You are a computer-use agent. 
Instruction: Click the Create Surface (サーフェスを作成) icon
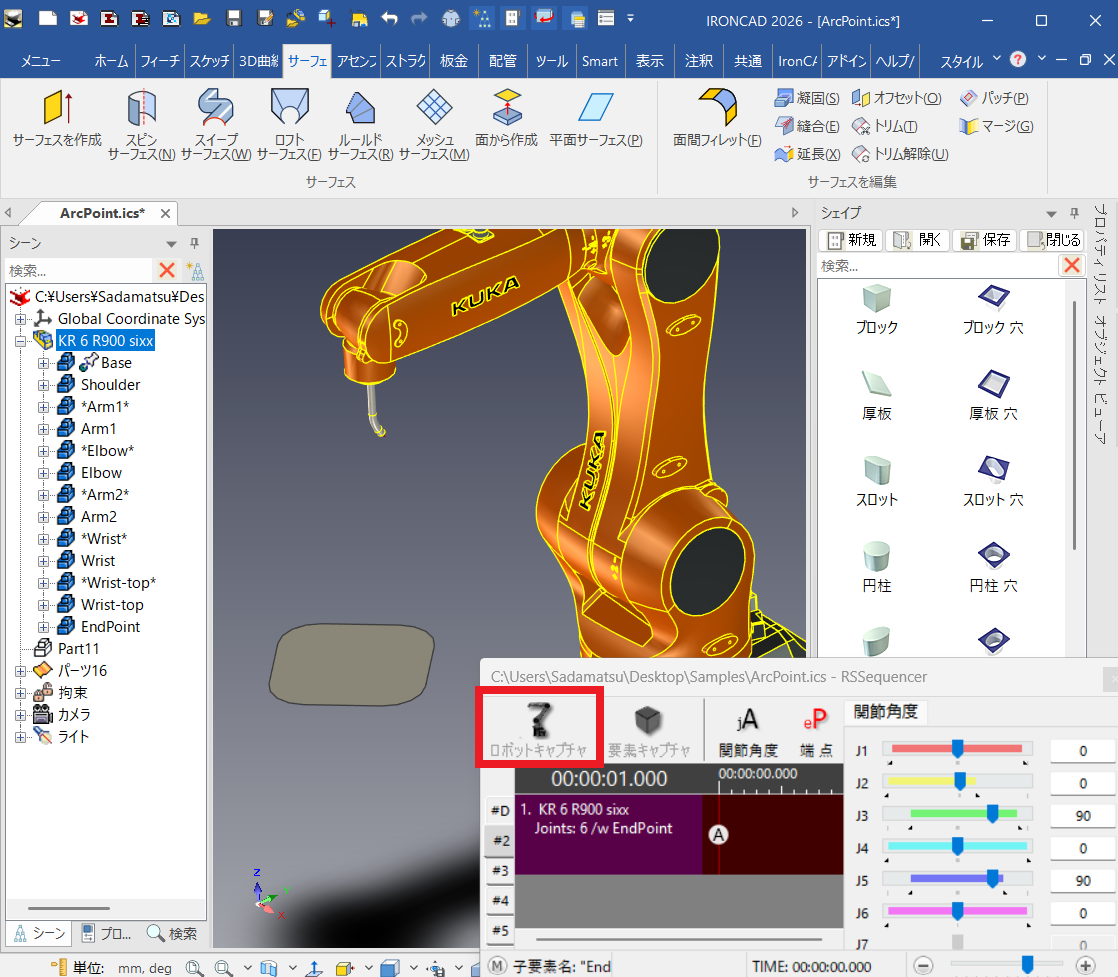(x=57, y=118)
